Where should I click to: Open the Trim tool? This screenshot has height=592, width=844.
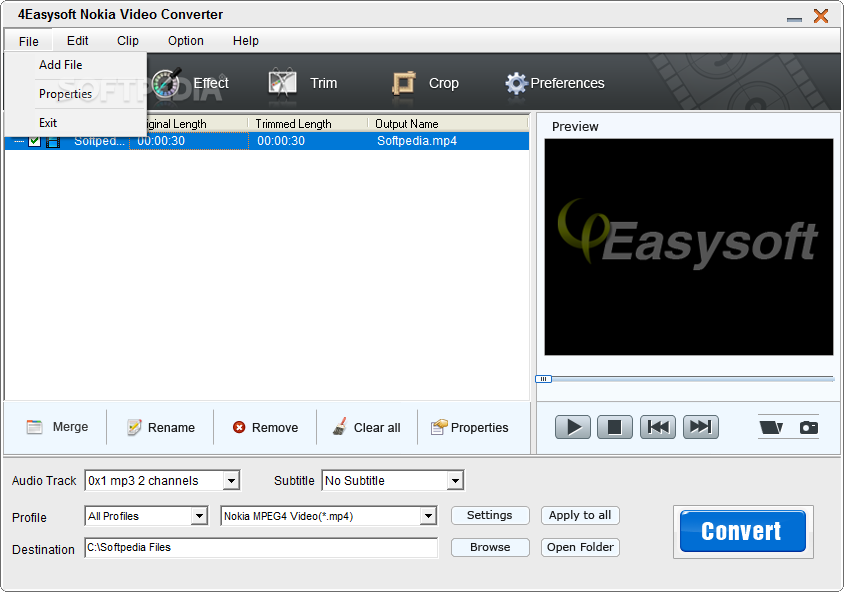303,83
